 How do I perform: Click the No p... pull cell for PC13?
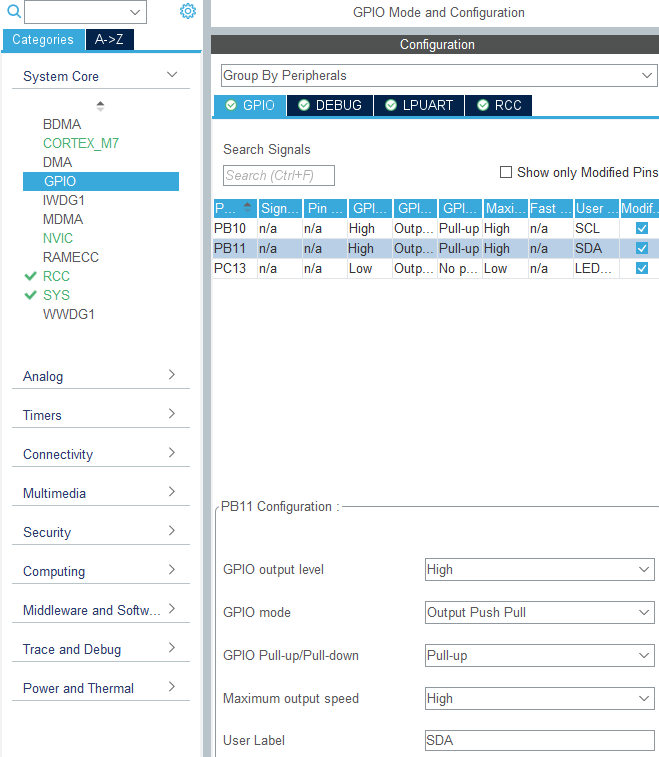pos(459,268)
